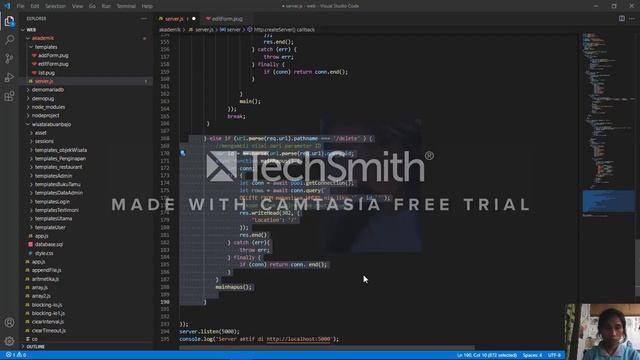Image resolution: width=640 pixels, height=360 pixels.
Task: Open the Run menu
Action: click(106, 6)
